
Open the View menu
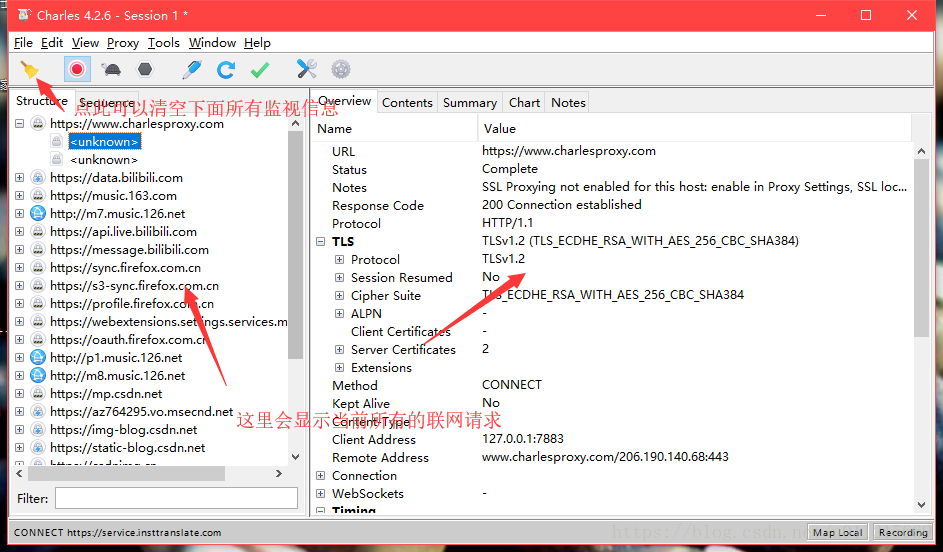[85, 43]
